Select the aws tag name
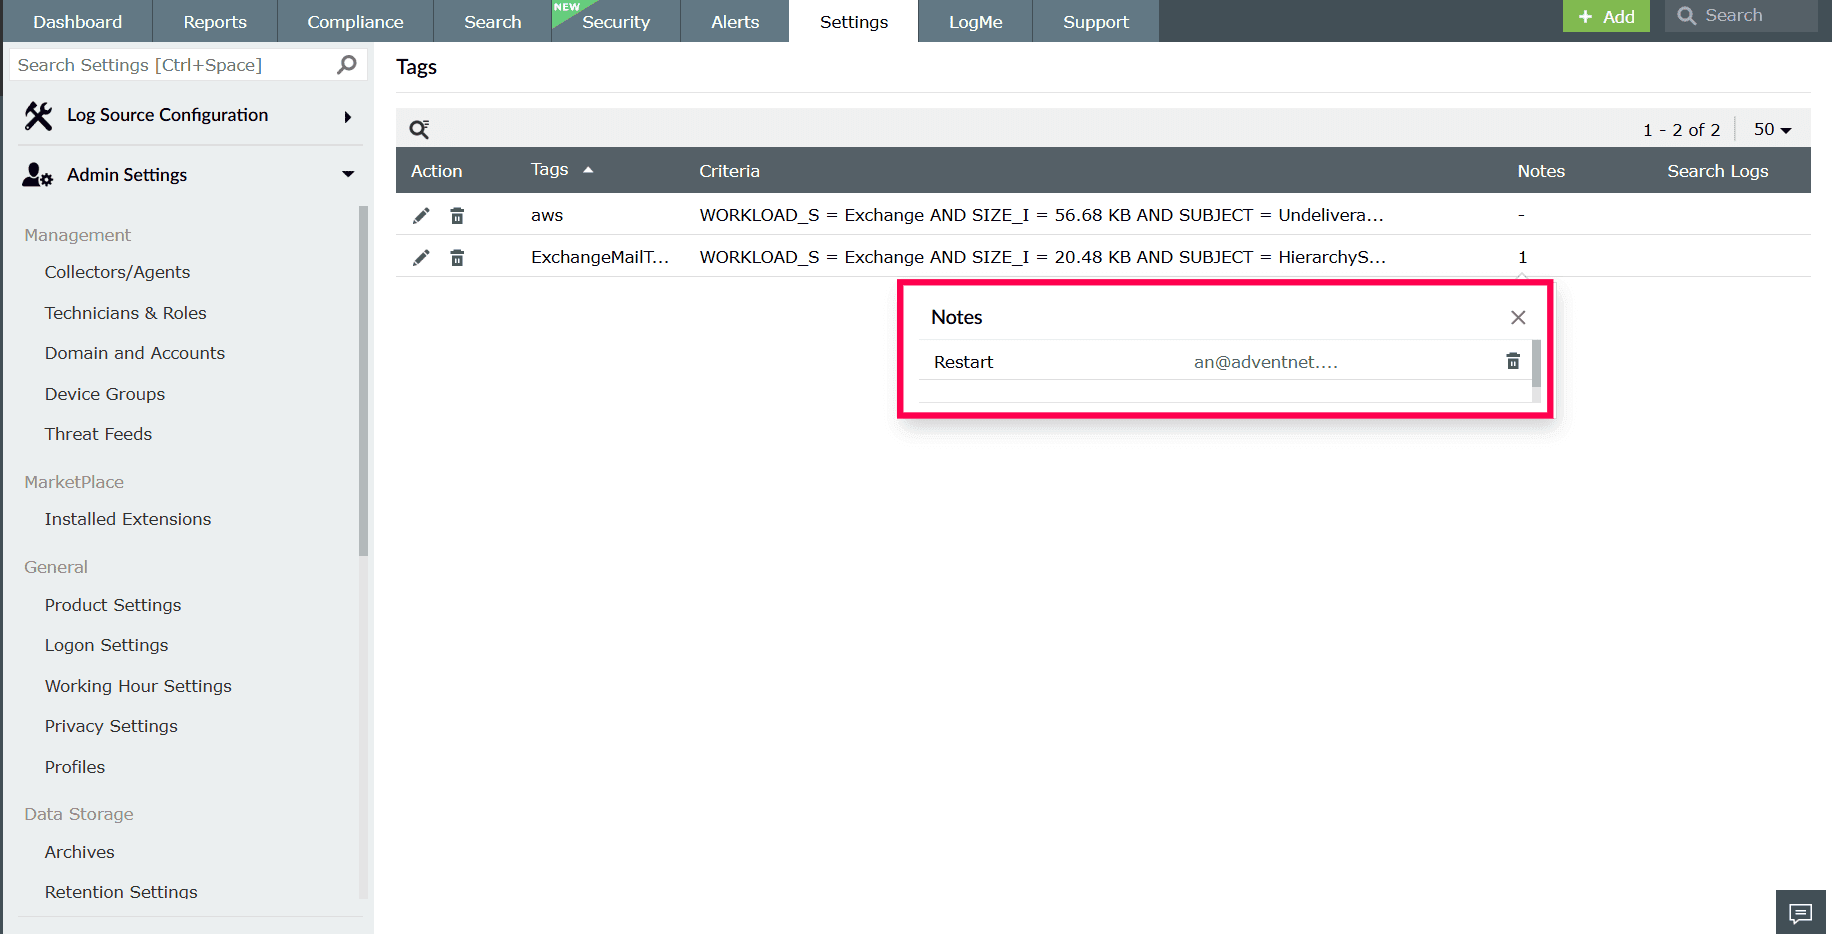The width and height of the screenshot is (1832, 934). (x=547, y=215)
